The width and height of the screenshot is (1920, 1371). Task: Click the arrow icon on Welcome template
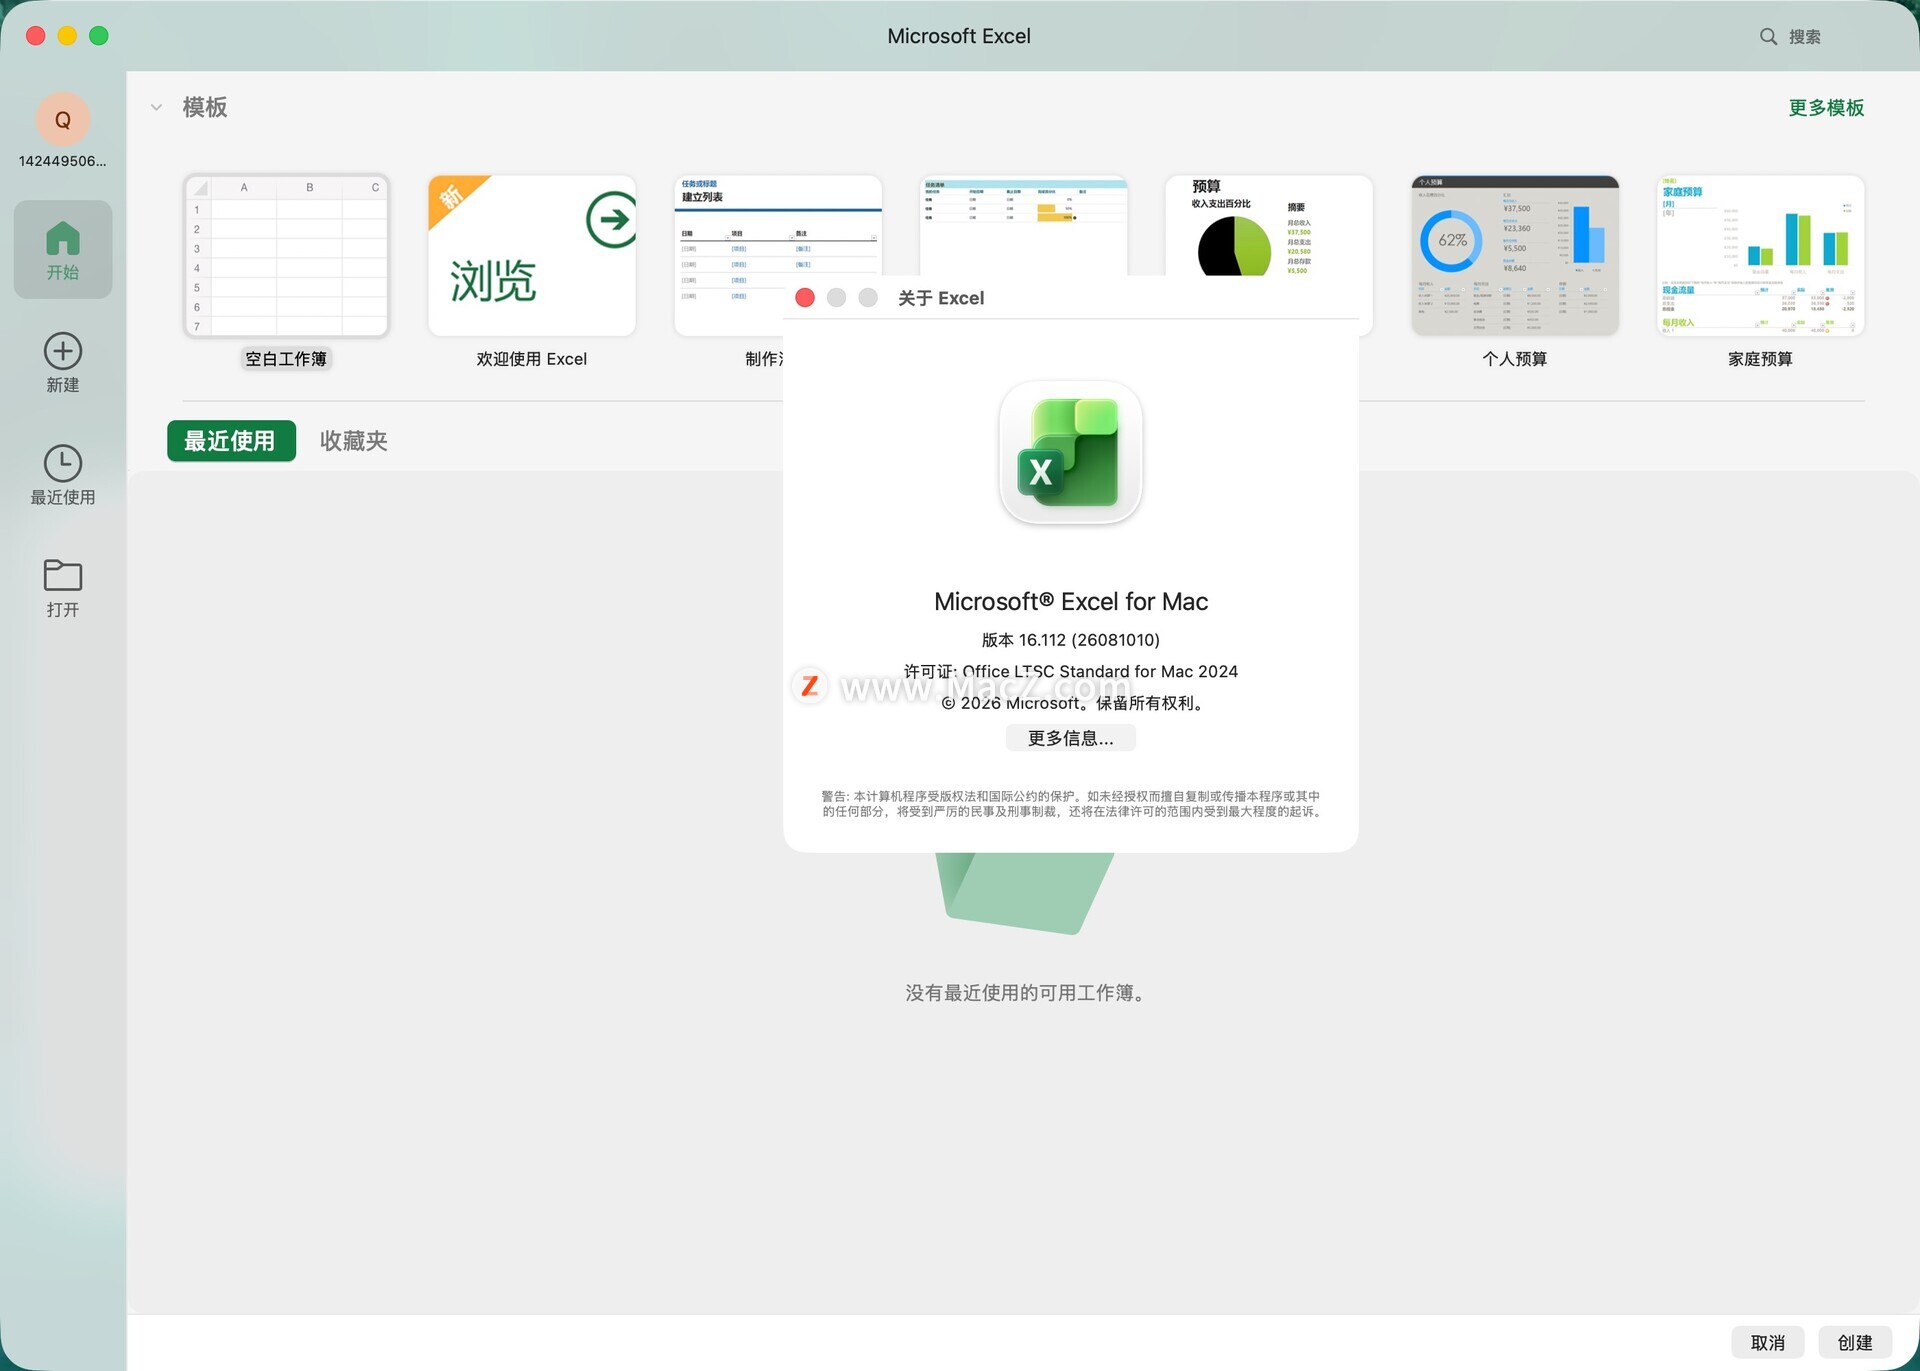[611, 219]
